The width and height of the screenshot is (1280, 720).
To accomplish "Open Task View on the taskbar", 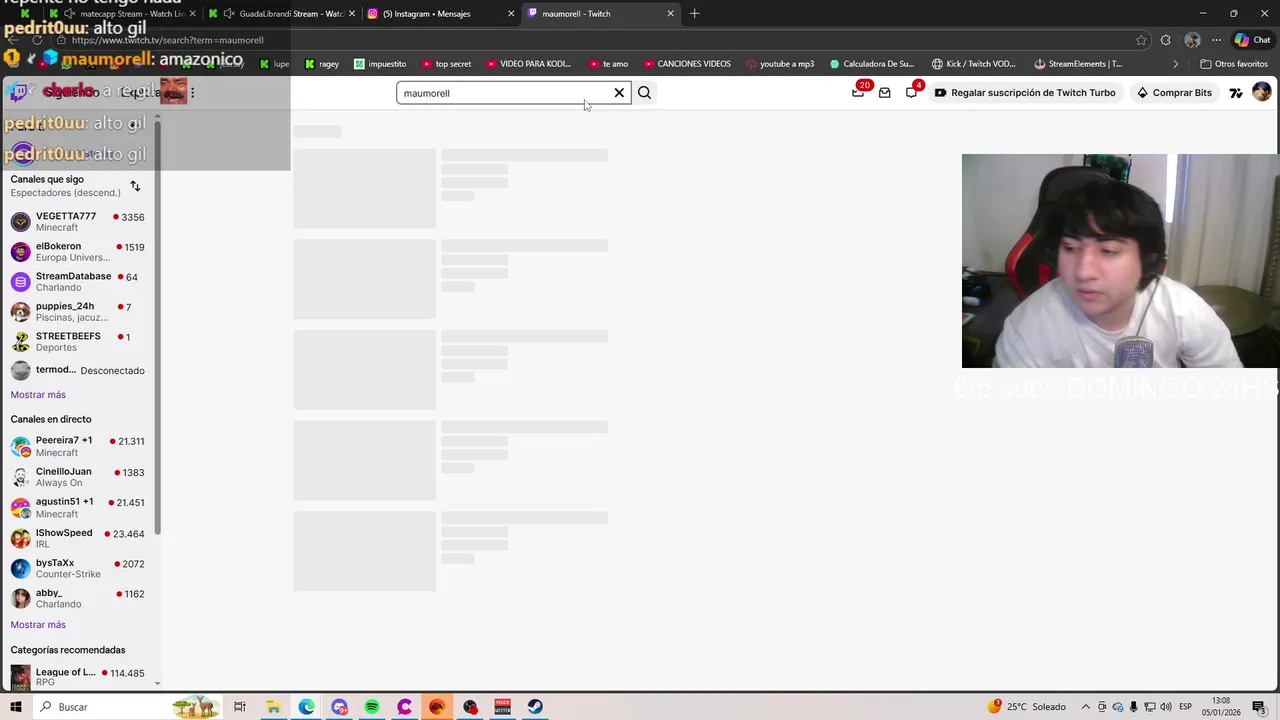I will click(x=240, y=707).
